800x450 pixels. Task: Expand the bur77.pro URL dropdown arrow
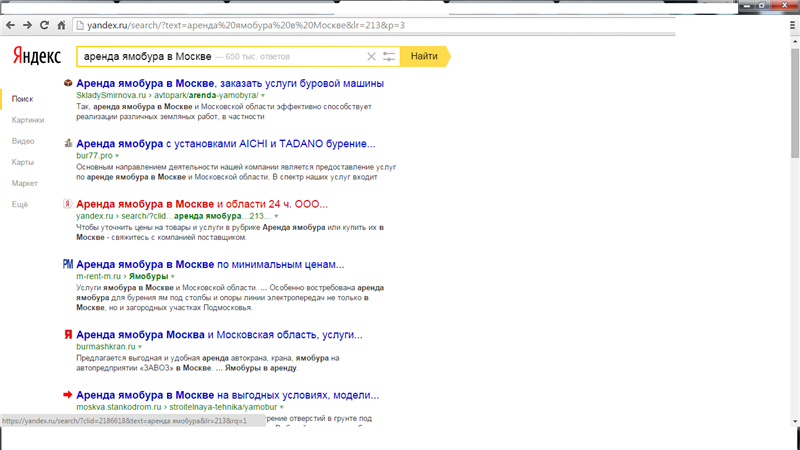pyautogui.click(x=117, y=156)
